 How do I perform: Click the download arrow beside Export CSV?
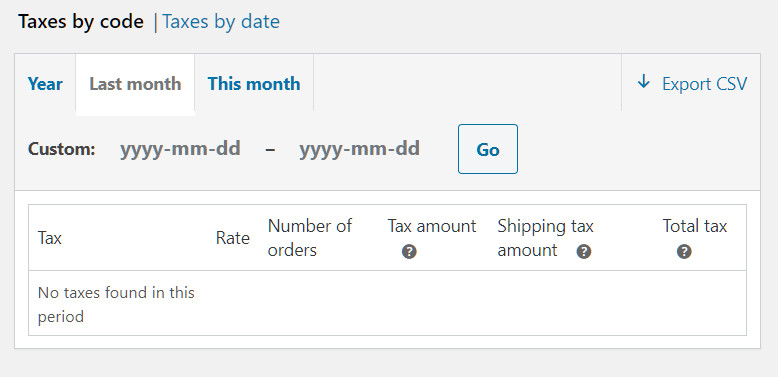click(x=644, y=81)
